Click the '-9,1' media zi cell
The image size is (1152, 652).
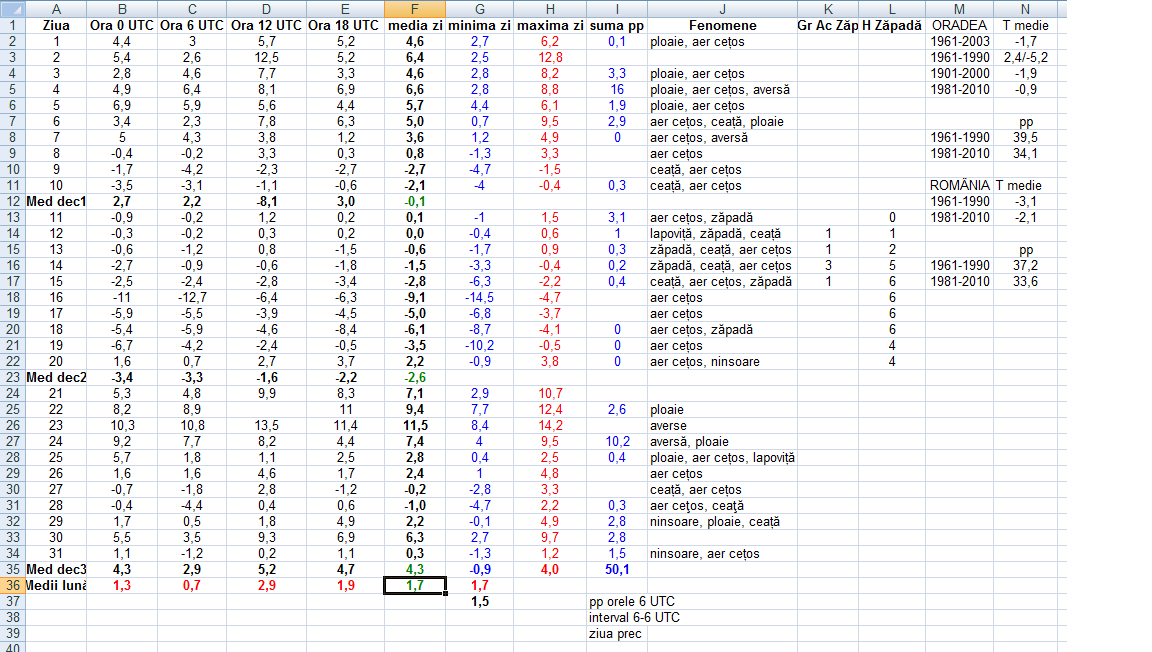pyautogui.click(x=414, y=298)
